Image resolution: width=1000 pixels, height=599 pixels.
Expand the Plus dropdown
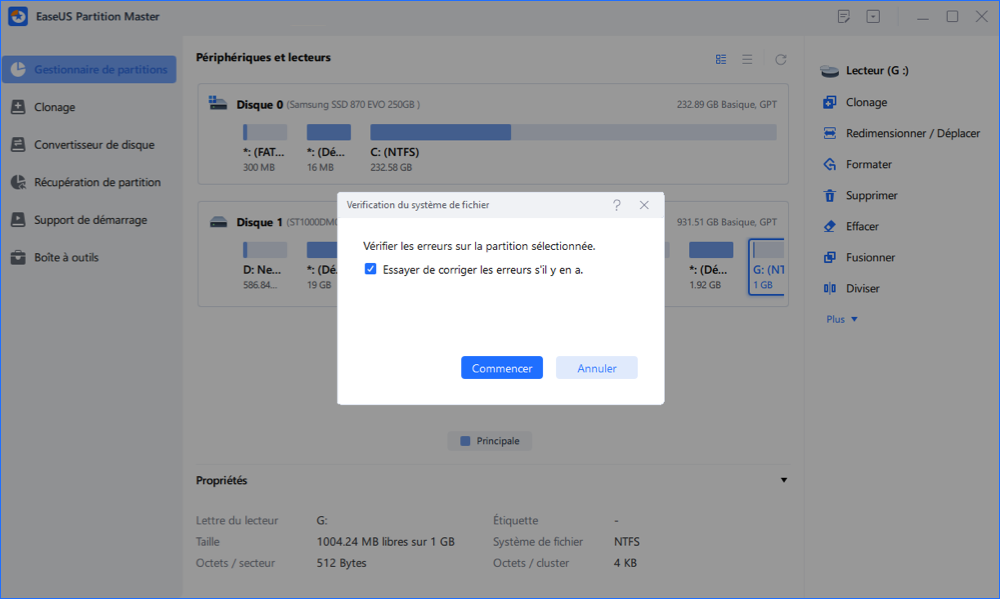point(842,319)
